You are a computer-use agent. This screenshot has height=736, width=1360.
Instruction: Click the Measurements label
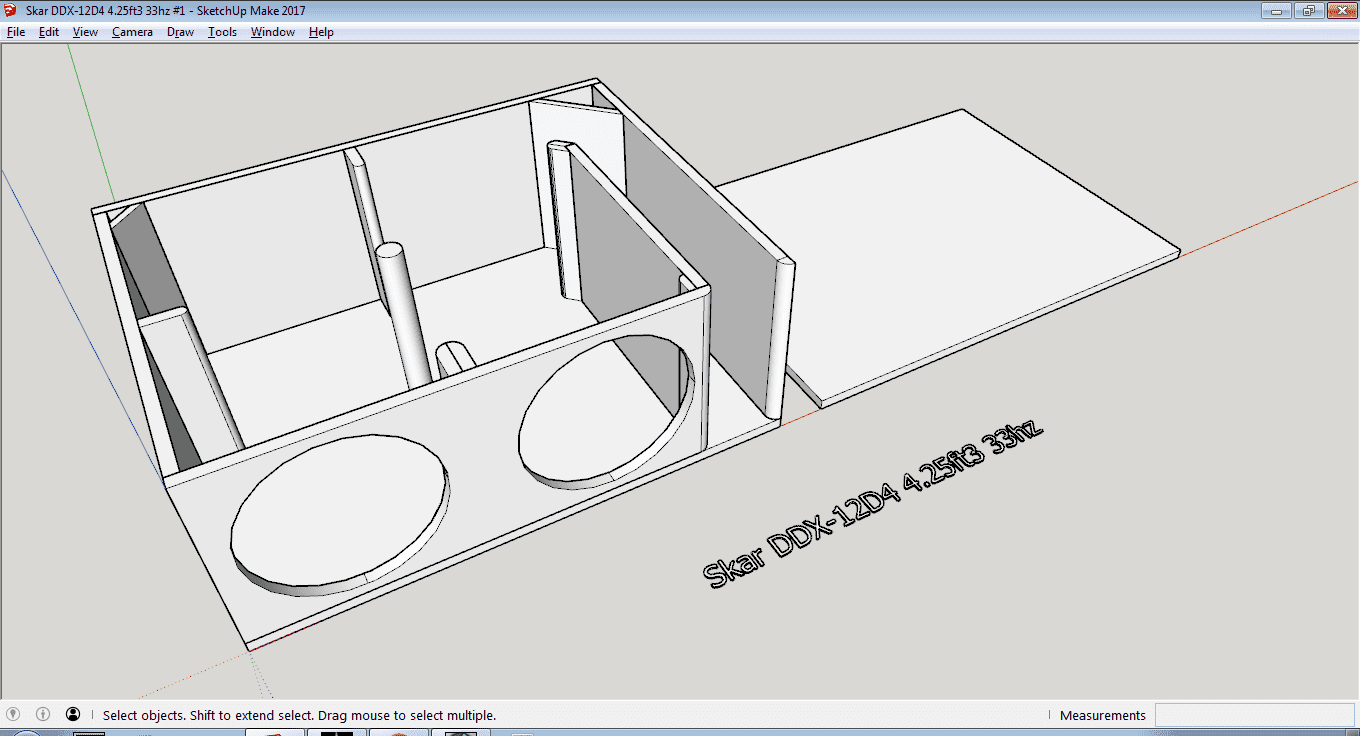[x=1103, y=716]
